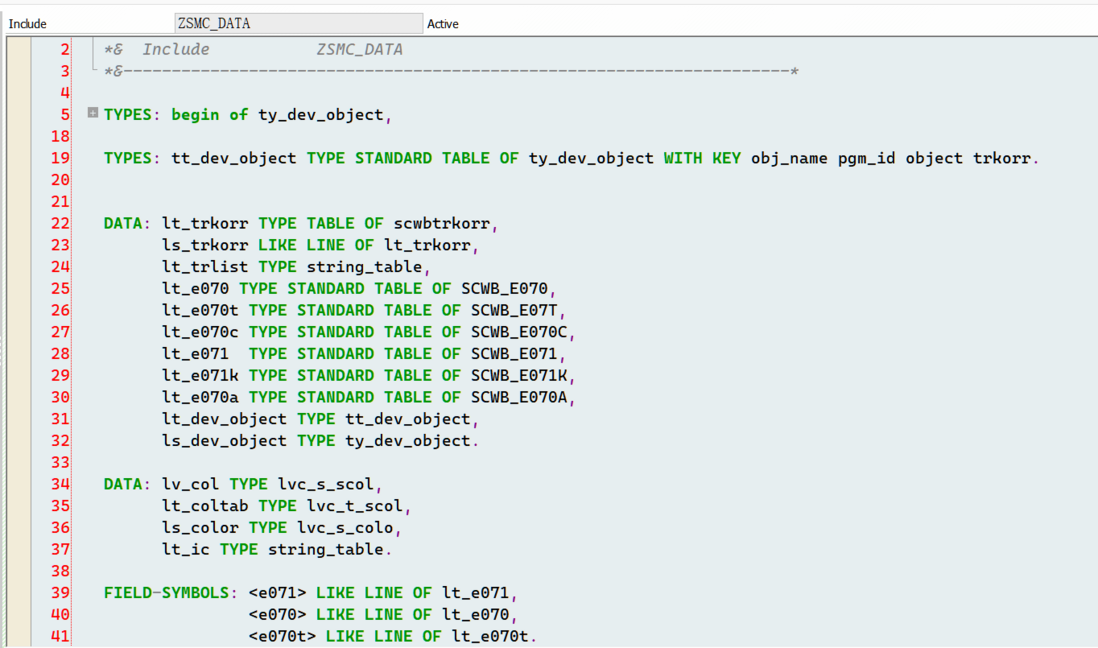This screenshot has width=1098, height=648.
Task: Click SCWB_E070C type on line 27
Action: click(x=519, y=332)
